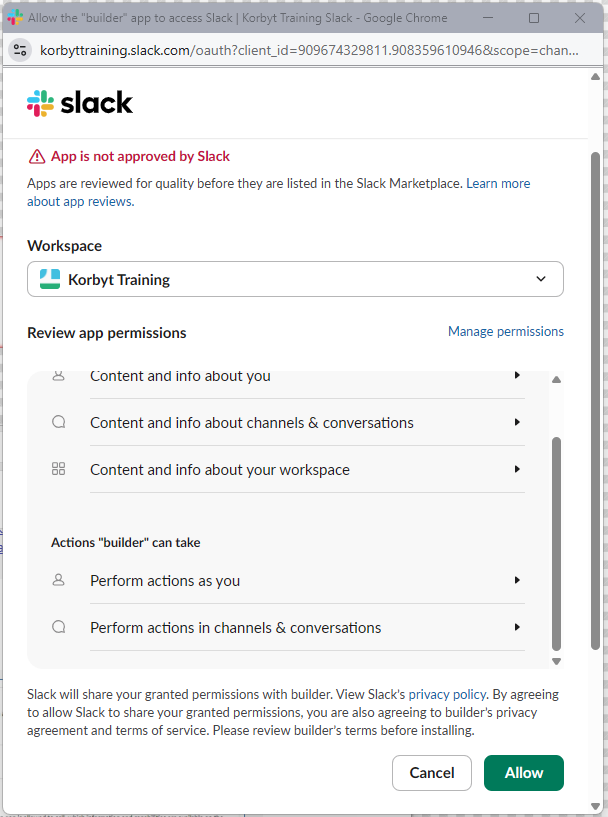
Task: Click the URL in the address bar
Action: coord(309,51)
